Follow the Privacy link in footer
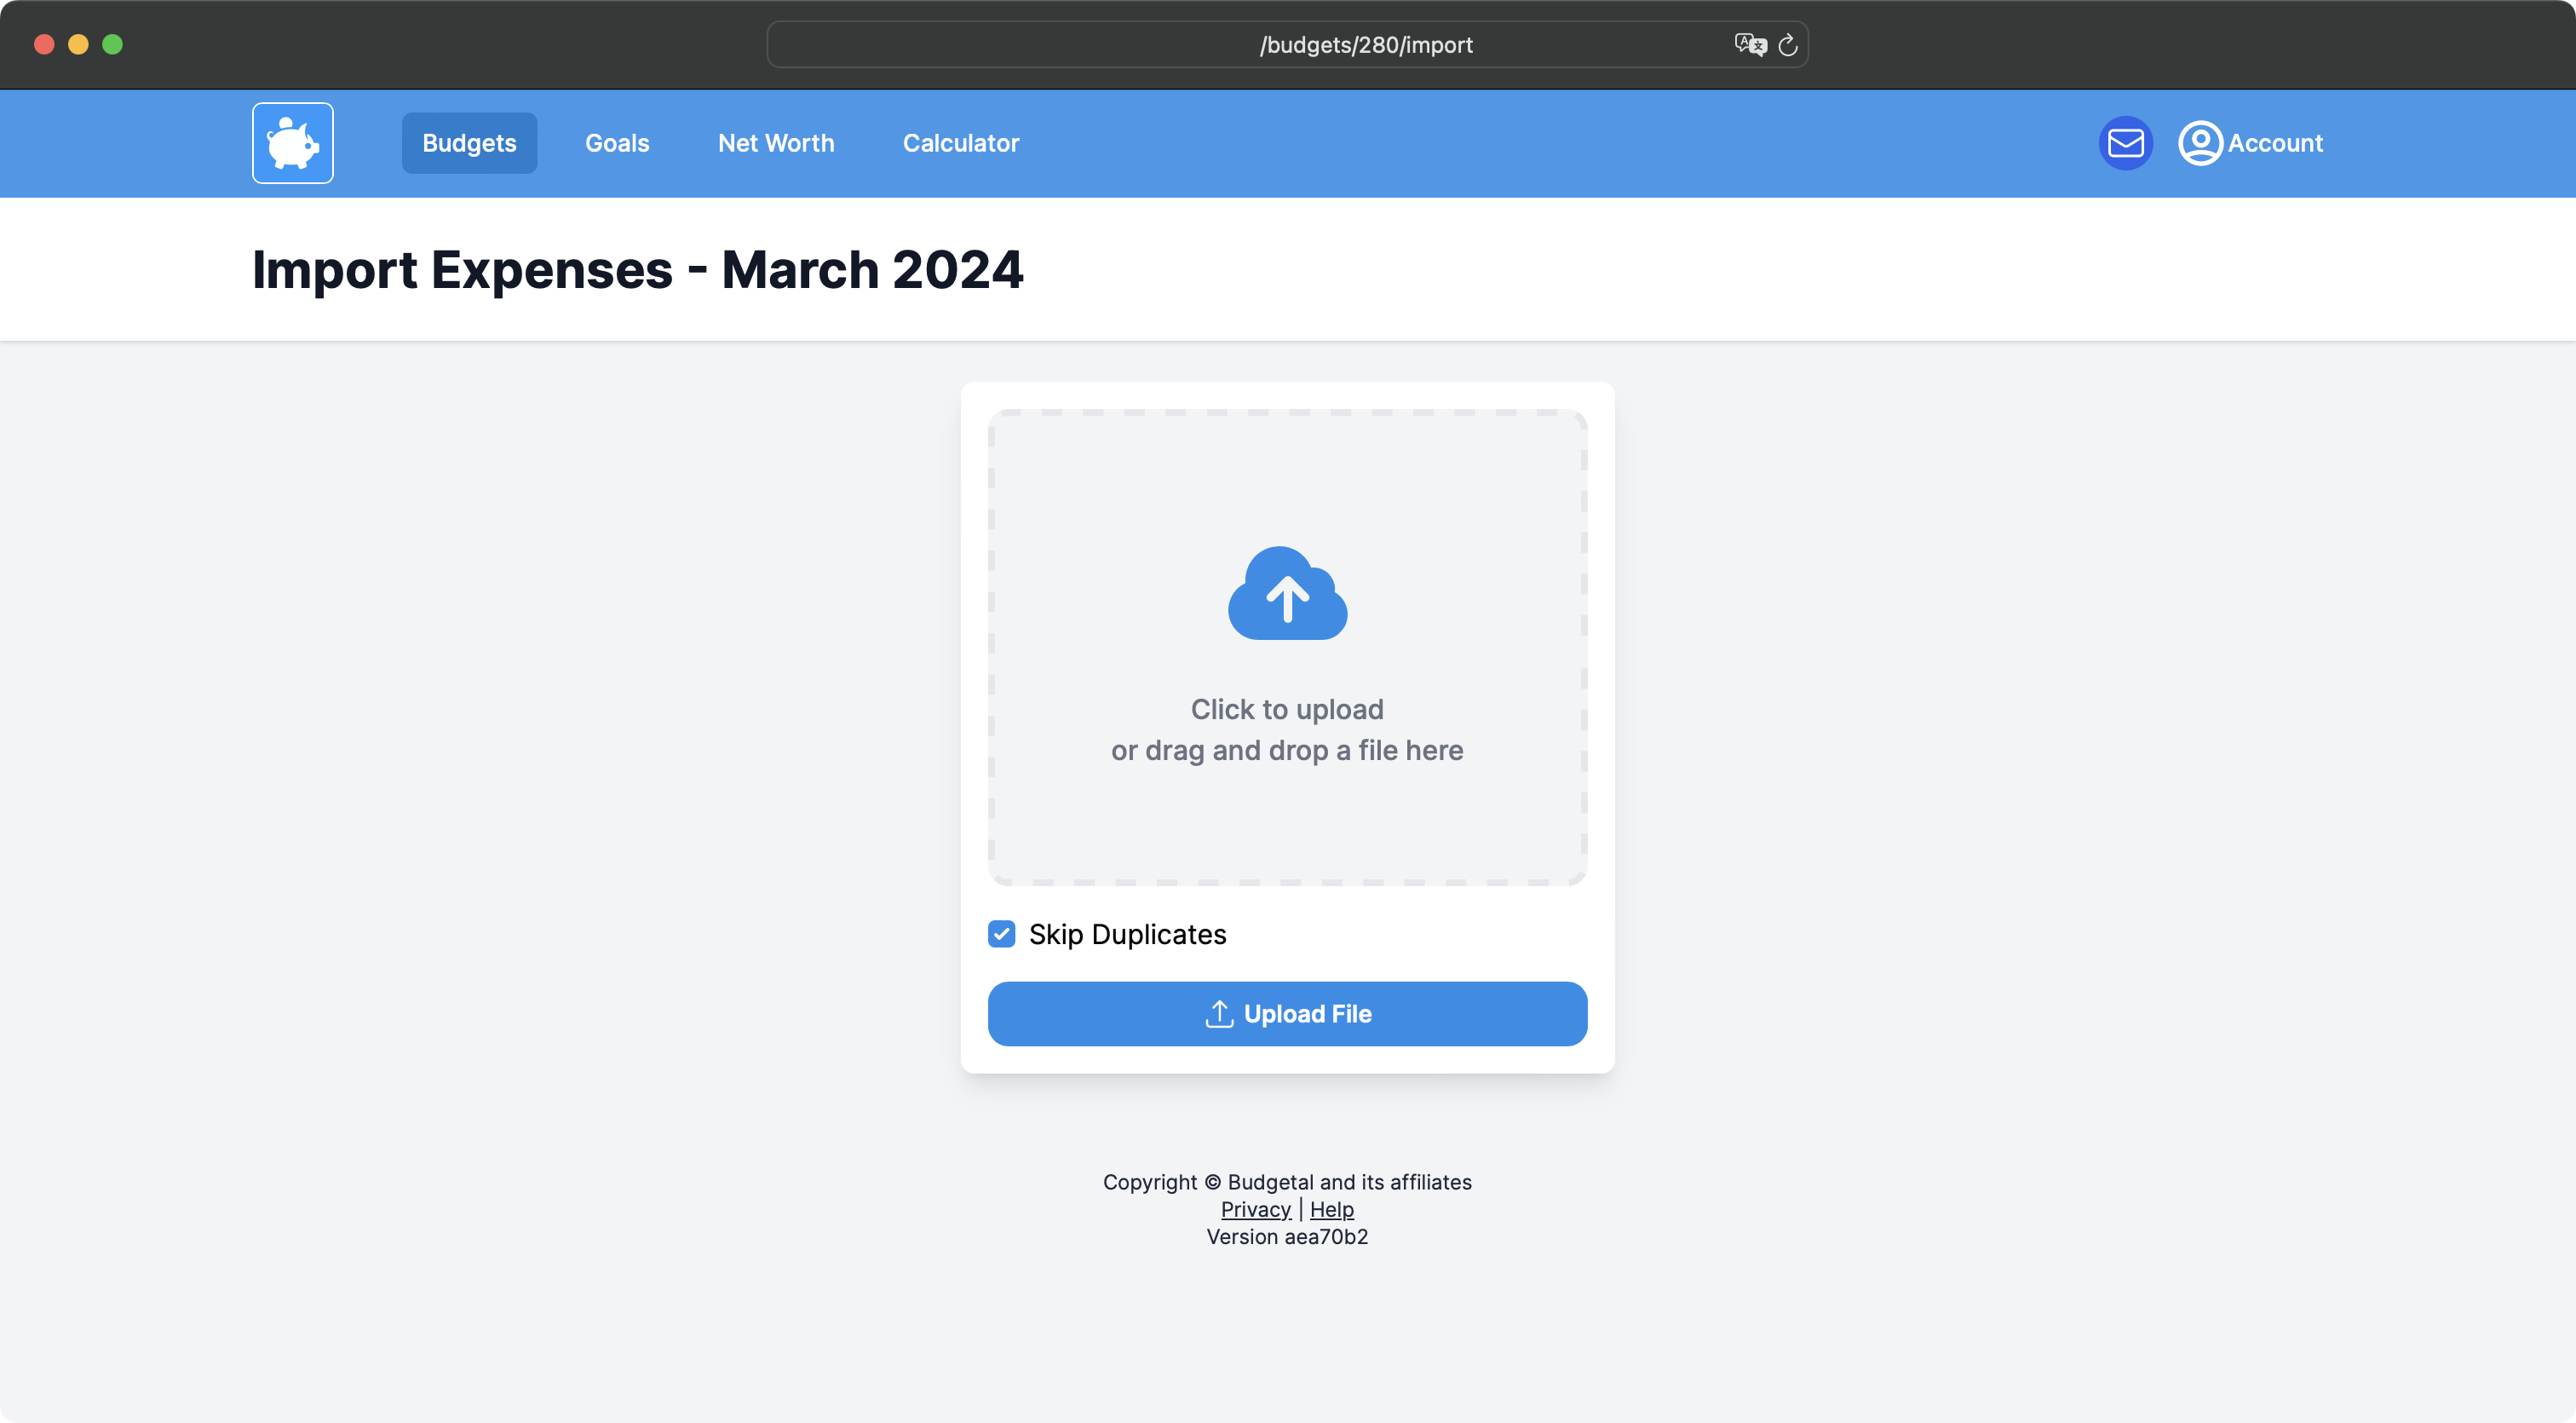 (x=1255, y=1209)
